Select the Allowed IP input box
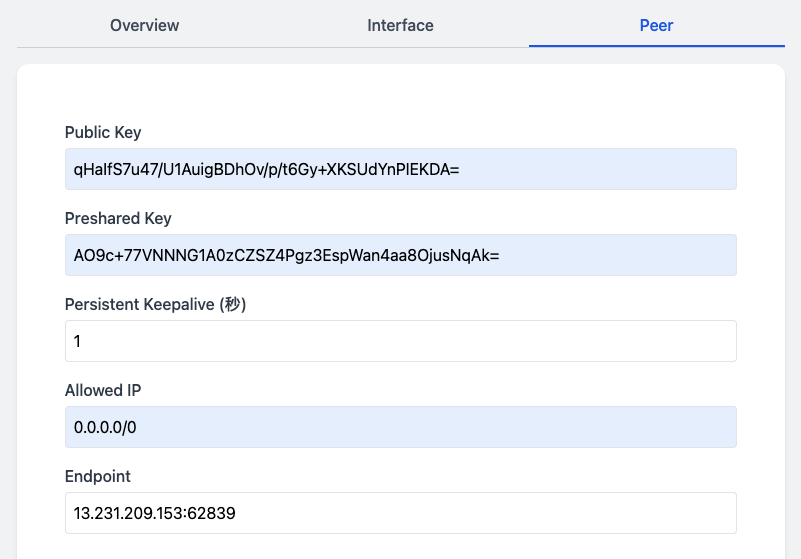 400,427
